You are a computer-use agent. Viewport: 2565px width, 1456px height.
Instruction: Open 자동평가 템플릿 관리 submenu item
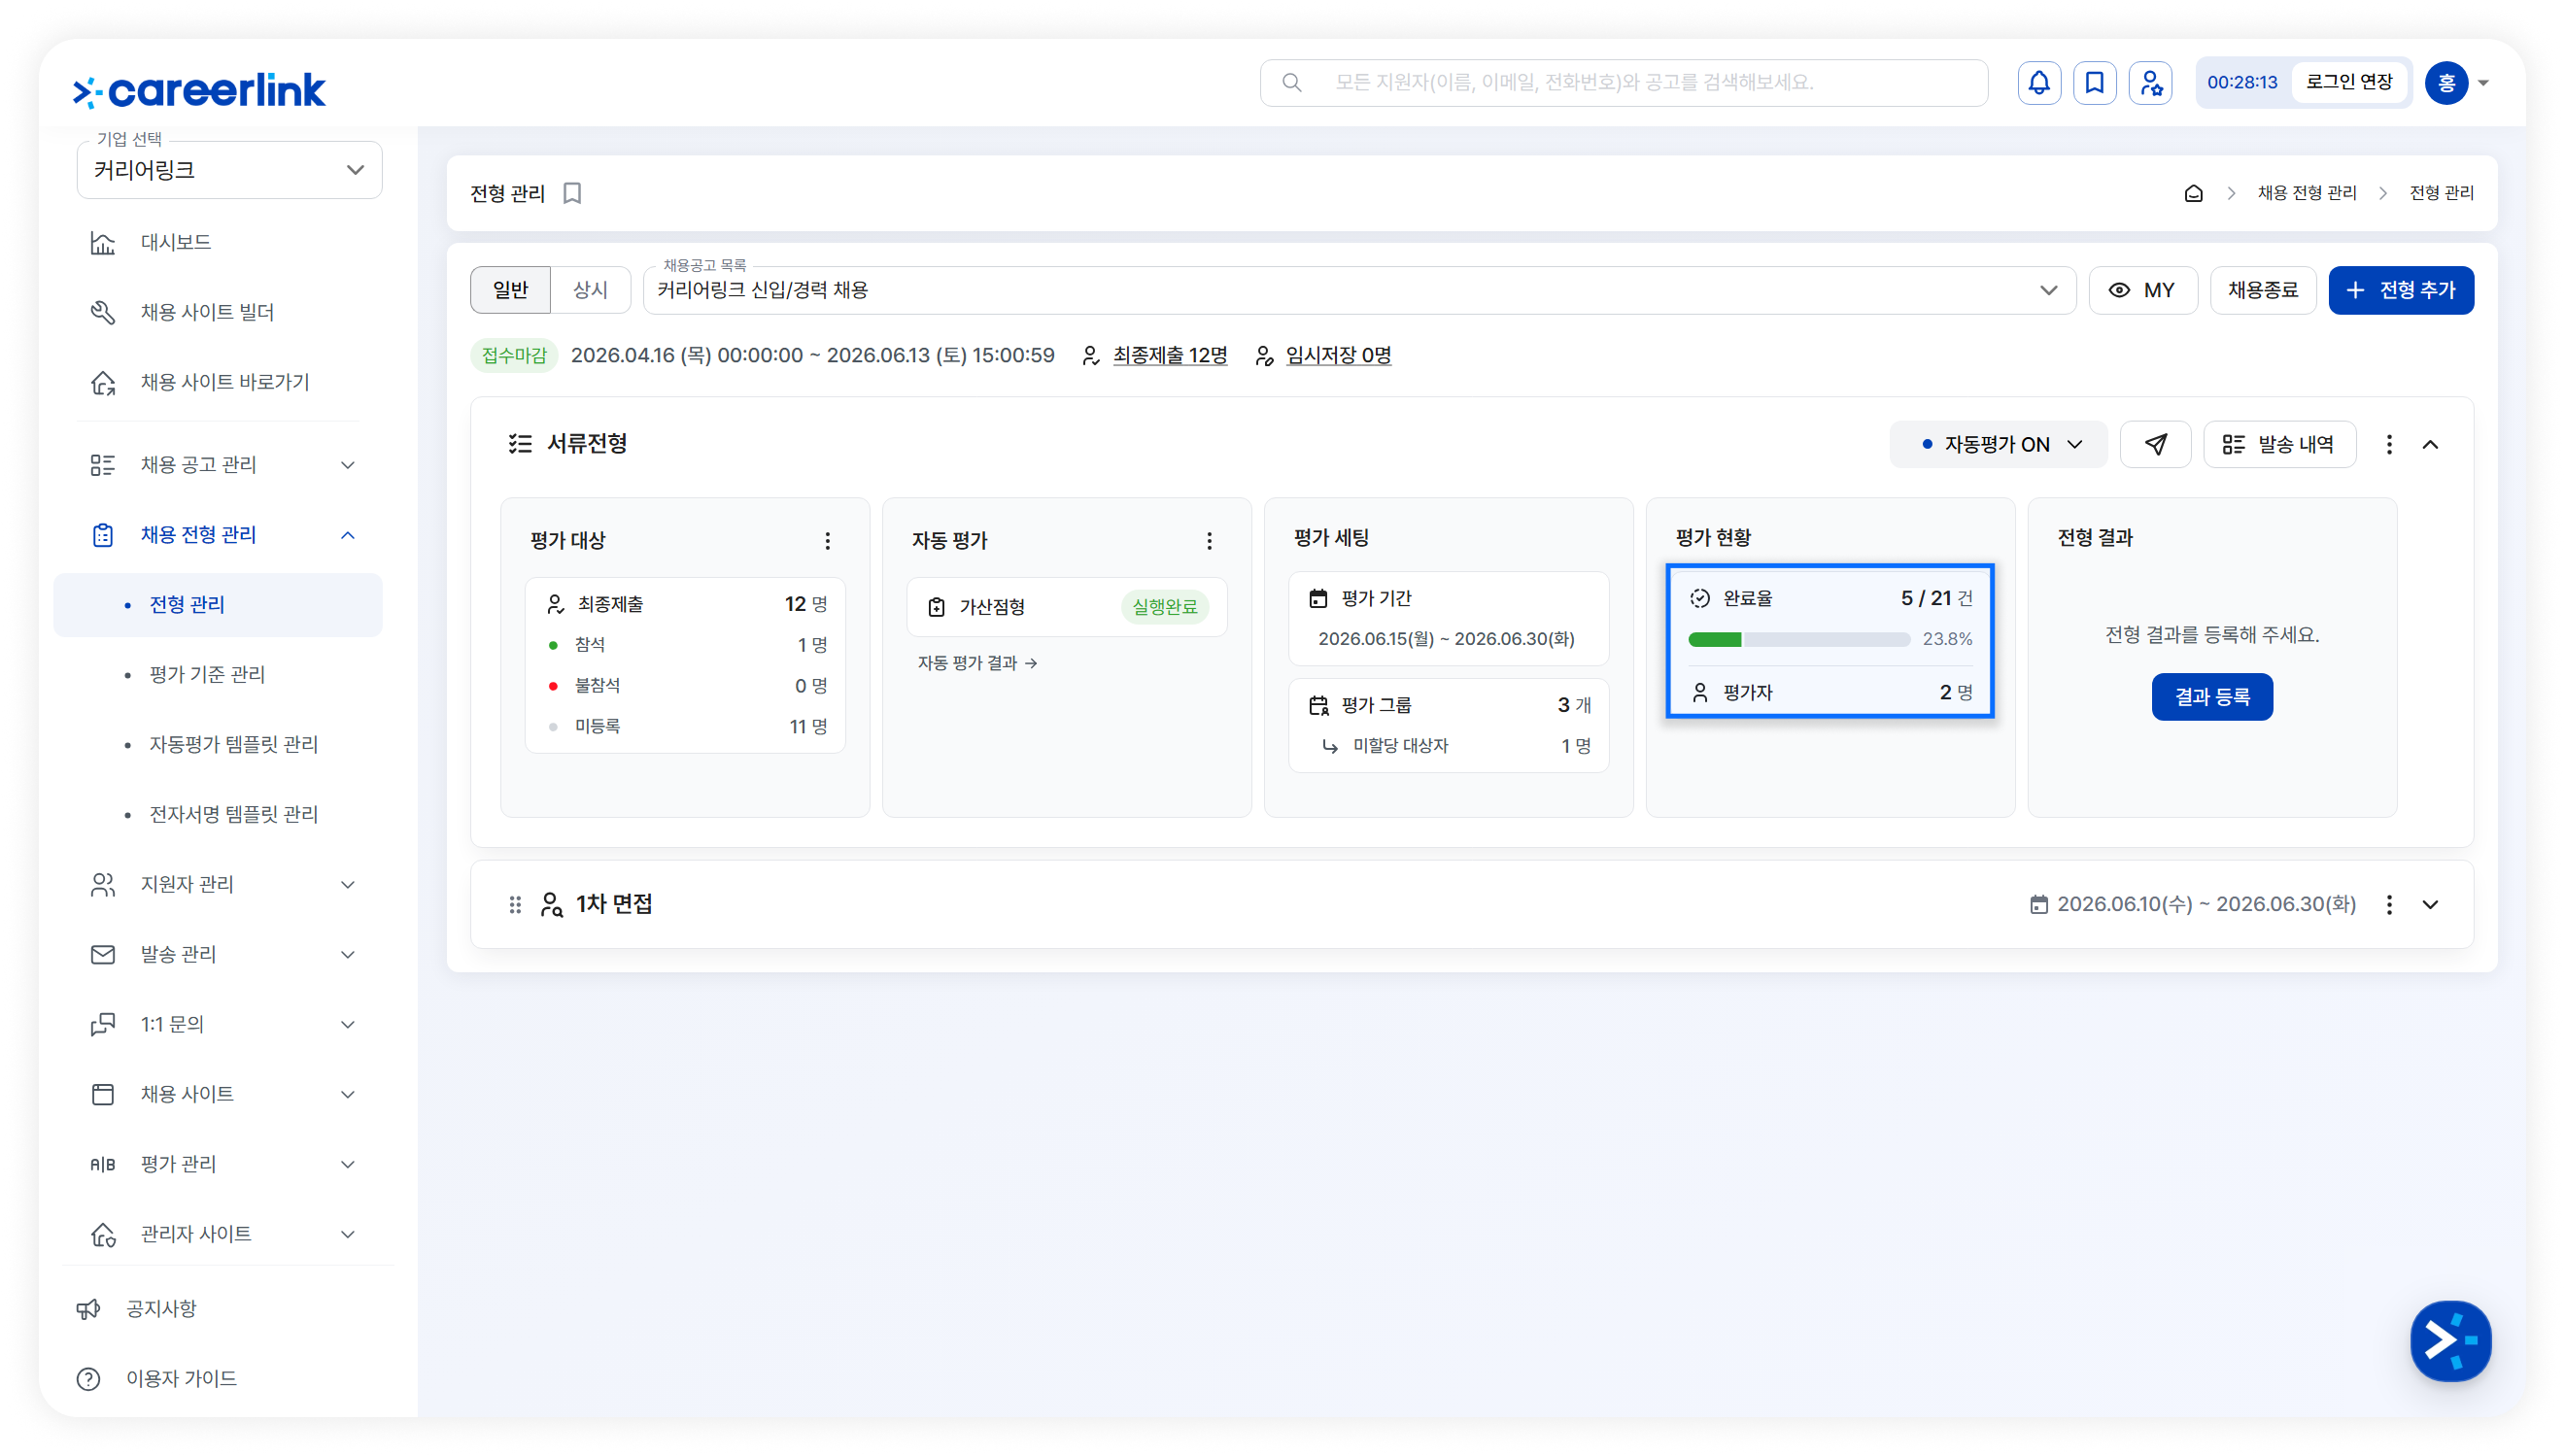point(233,745)
